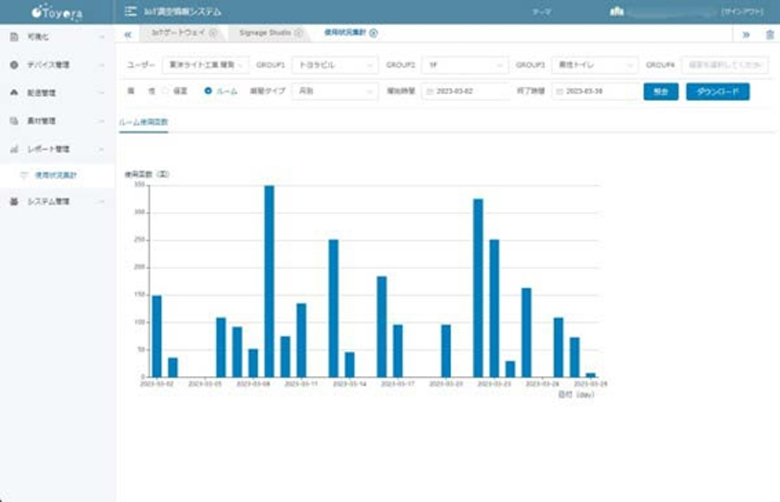Close the IoTゲートウェイ tab
Viewport: 780px width, 502px height.
tap(213, 33)
